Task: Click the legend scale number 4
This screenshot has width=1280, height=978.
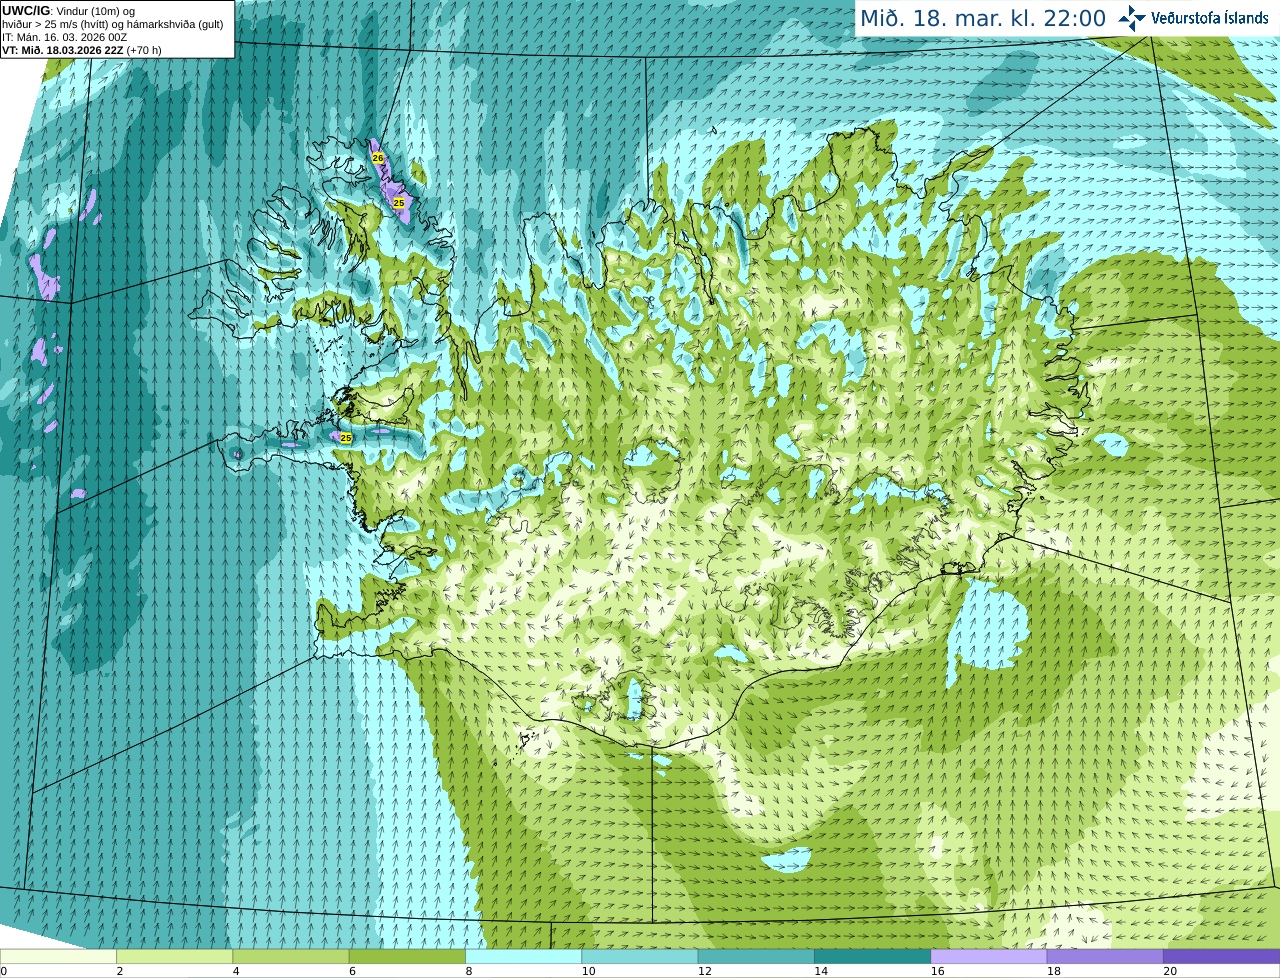Action: [236, 971]
